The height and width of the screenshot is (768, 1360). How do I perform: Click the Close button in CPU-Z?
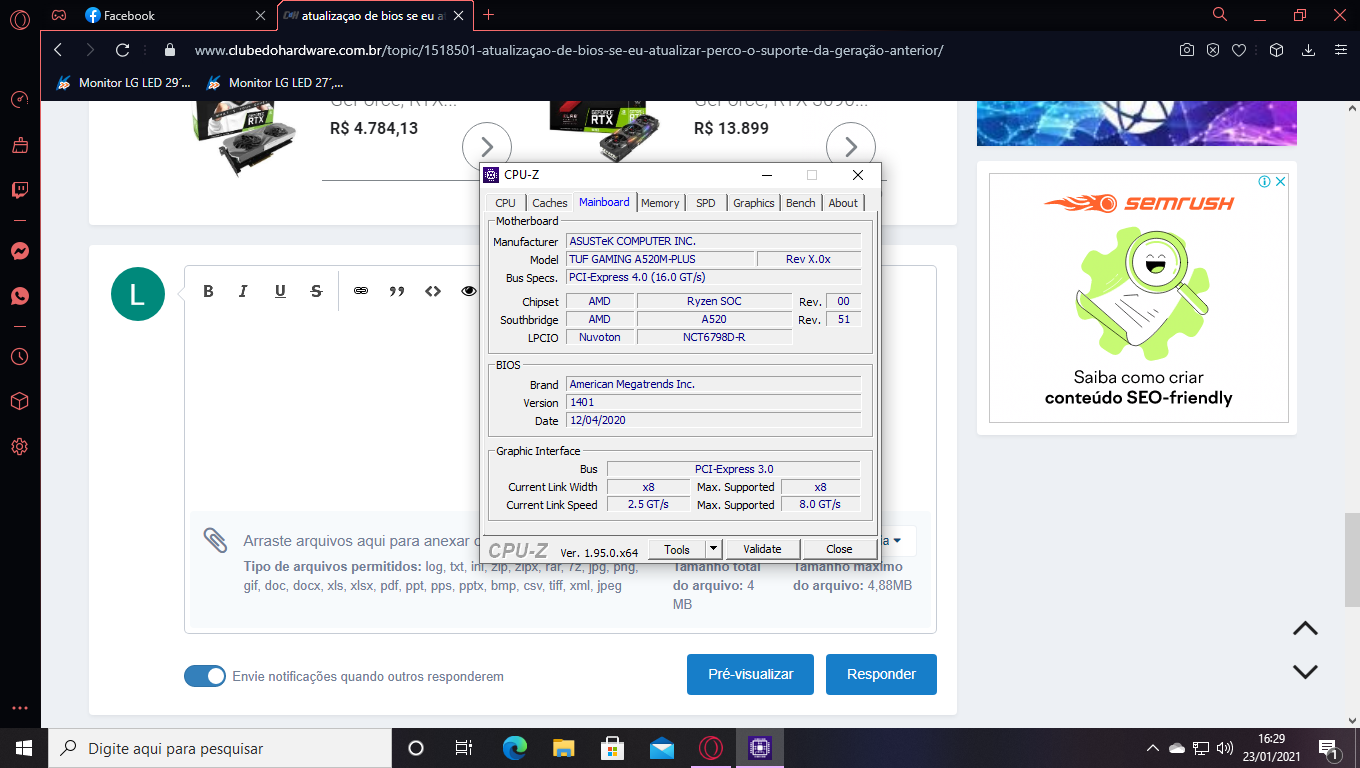840,549
